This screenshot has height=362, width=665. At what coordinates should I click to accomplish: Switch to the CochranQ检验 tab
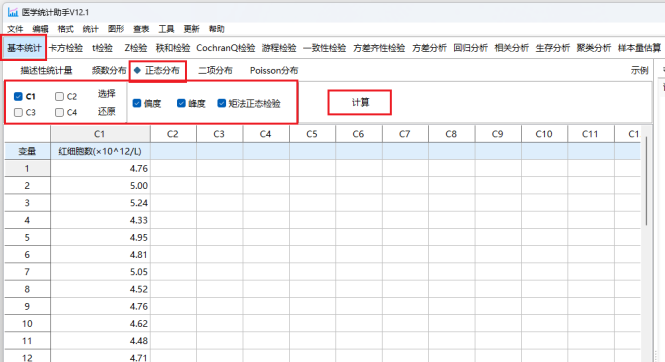(226, 48)
